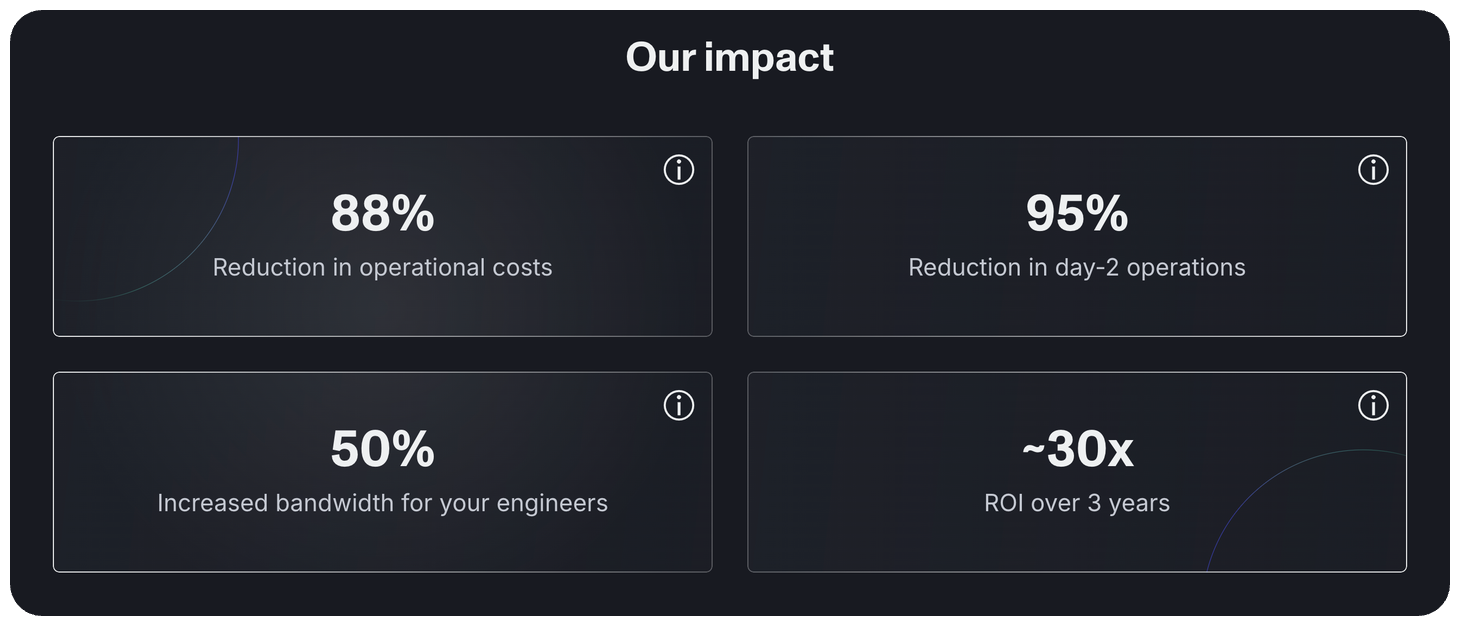The image size is (1460, 626).
Task: Open info icon on the ~30x card
Action: pos(1373,405)
